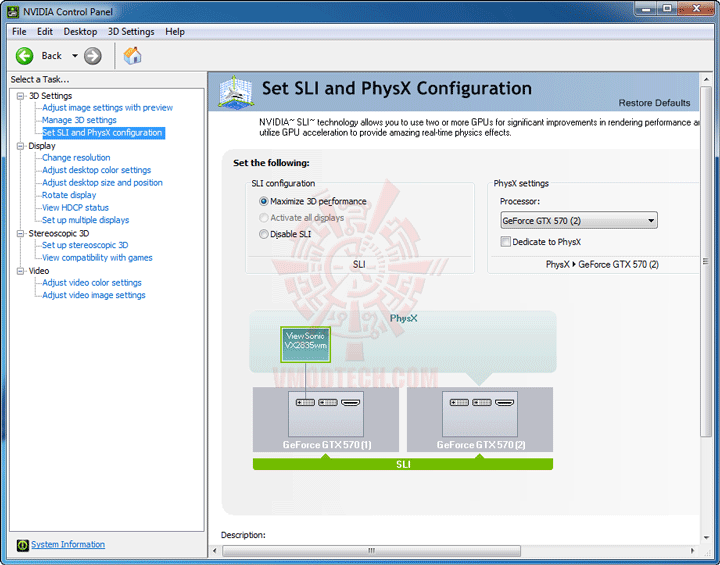The height and width of the screenshot is (565, 720).
Task: Click the vertical scrollbar up arrow
Action: click(x=706, y=80)
